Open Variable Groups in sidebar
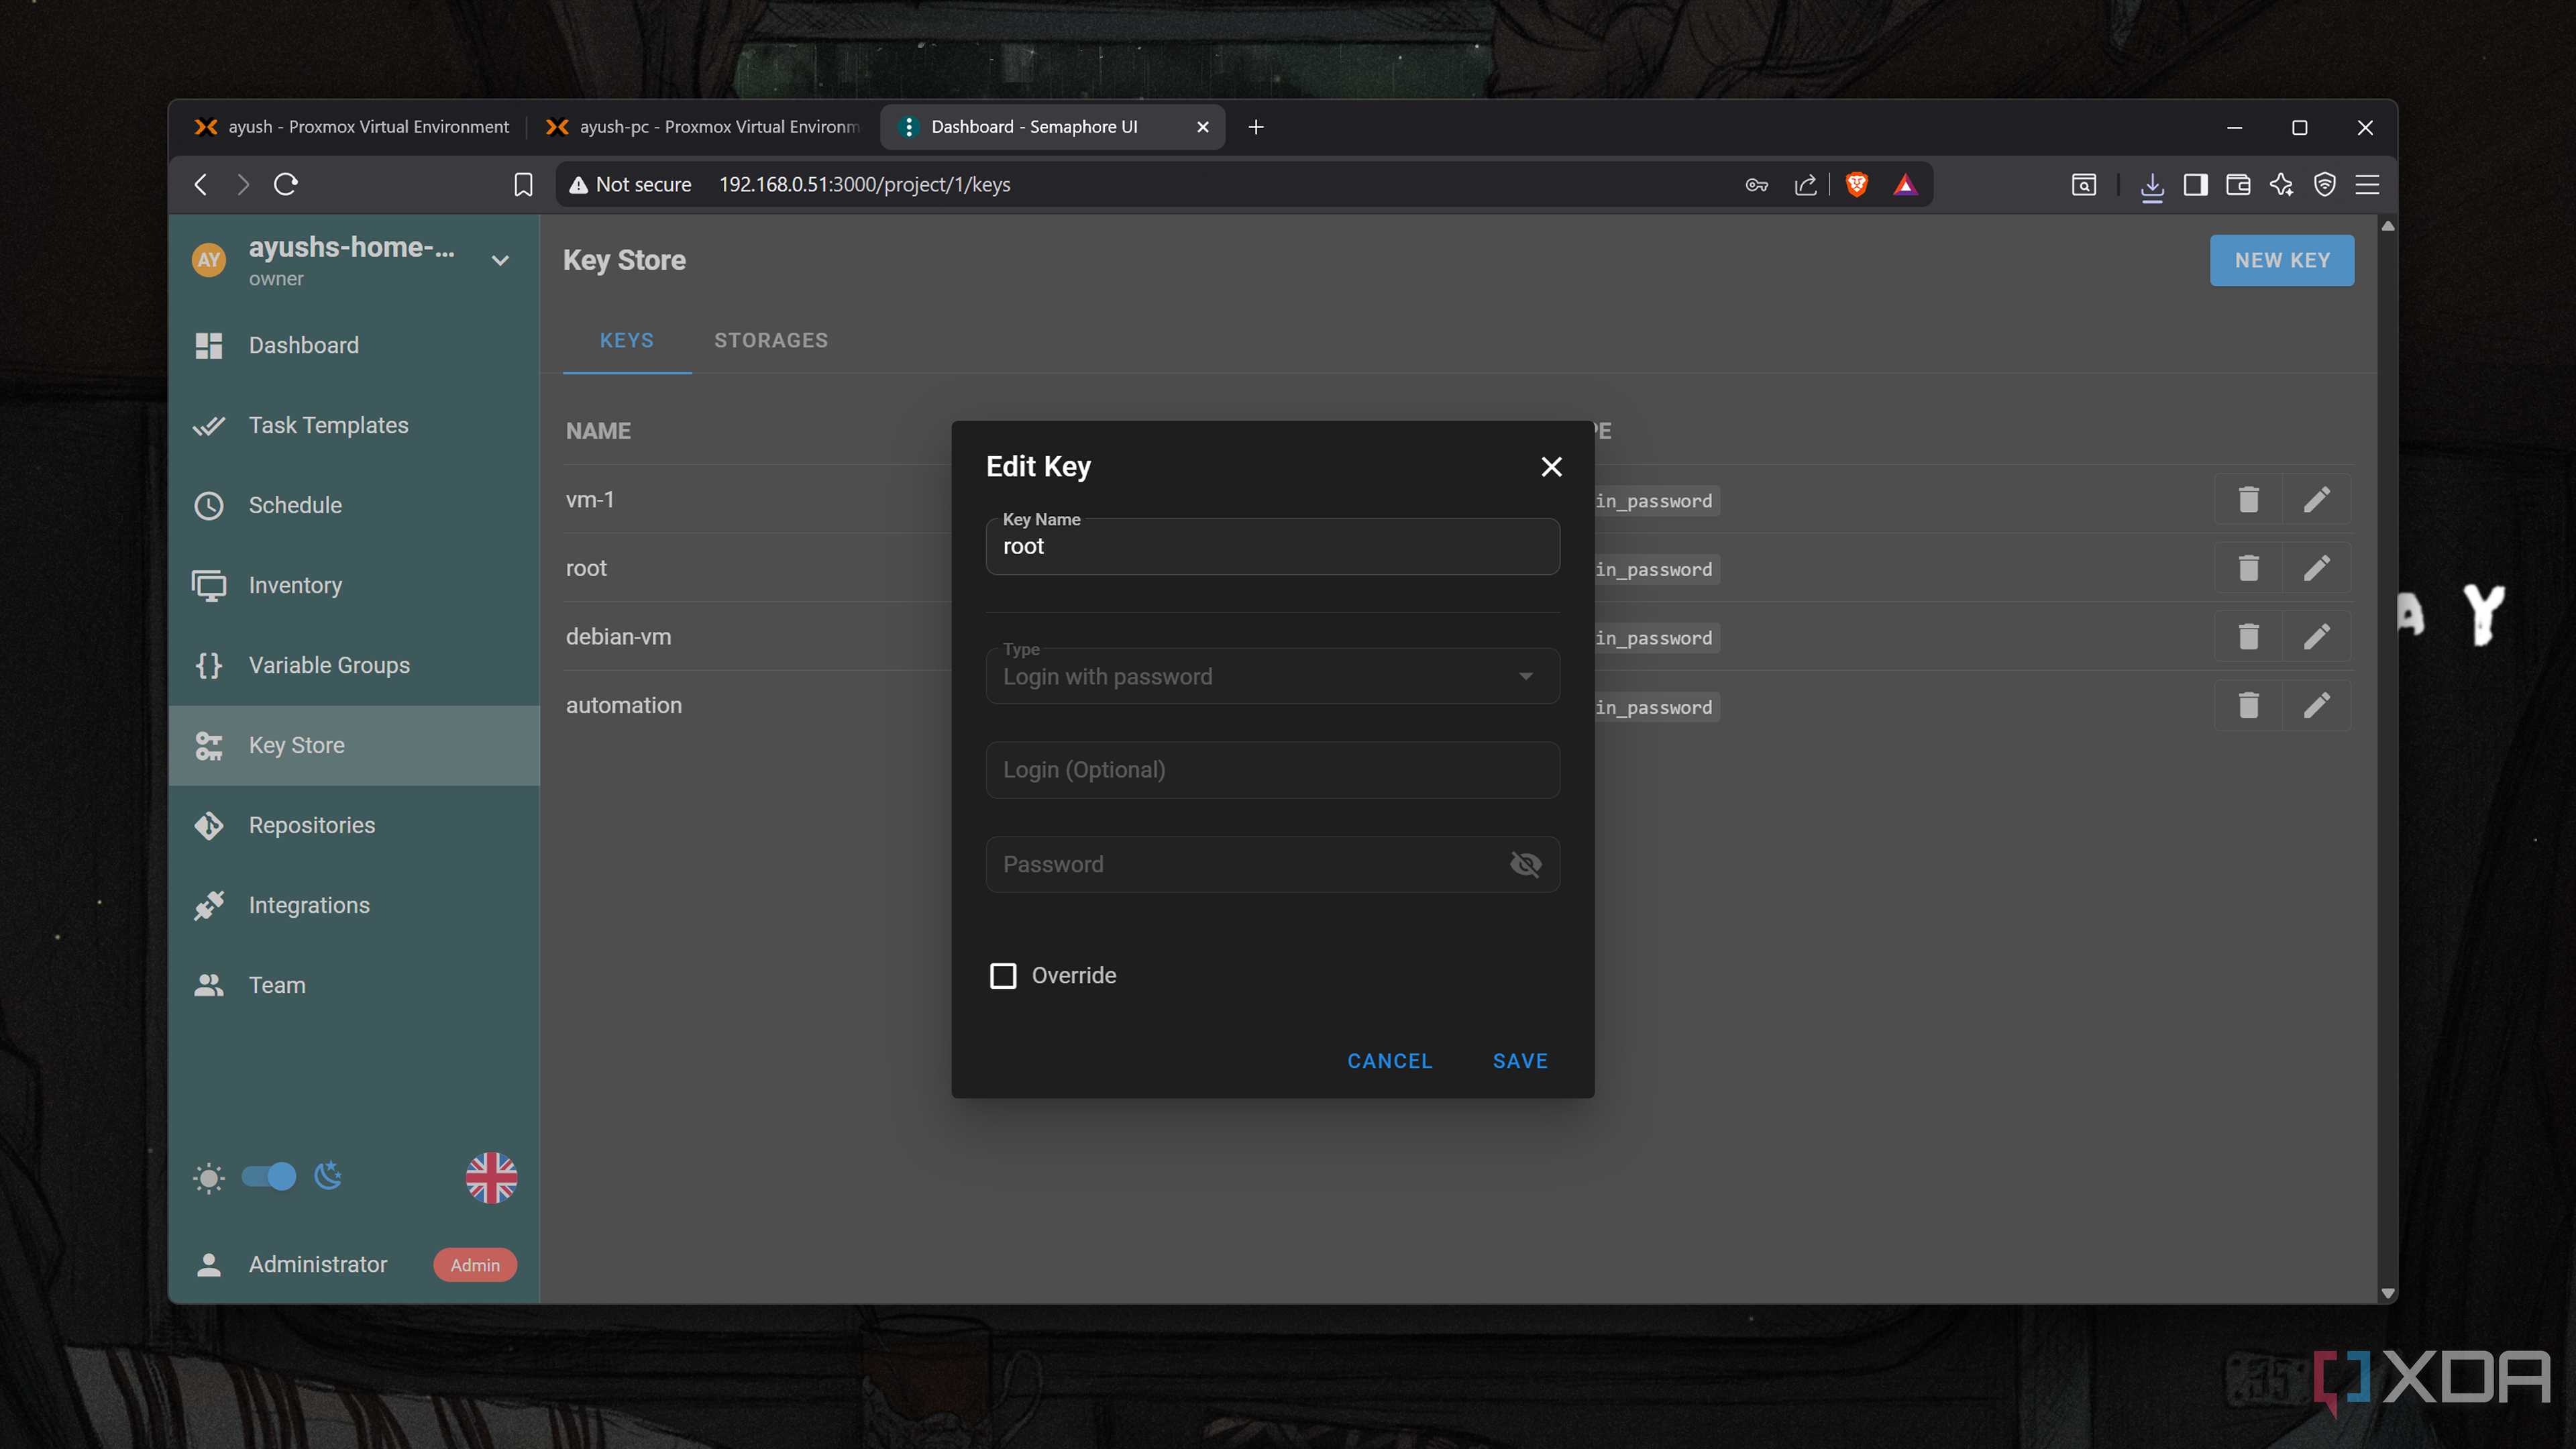Viewport: 2576px width, 1449px height. click(354, 665)
